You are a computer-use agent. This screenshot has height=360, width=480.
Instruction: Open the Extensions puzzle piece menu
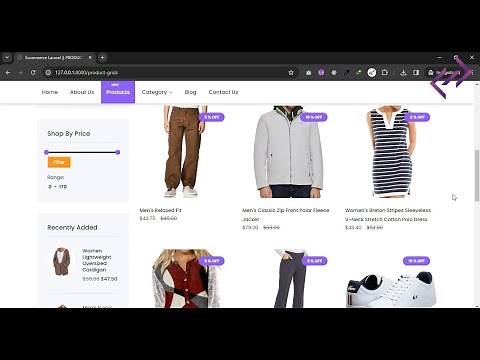pos(384,72)
